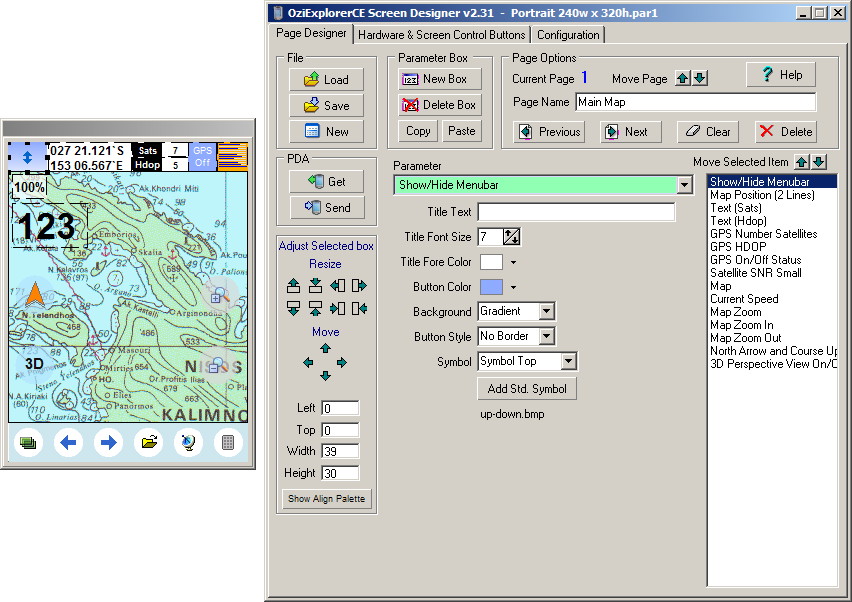Viewport: 852px width, 602px height.
Task: Click the GPS Off status box in preview
Action: (202, 156)
